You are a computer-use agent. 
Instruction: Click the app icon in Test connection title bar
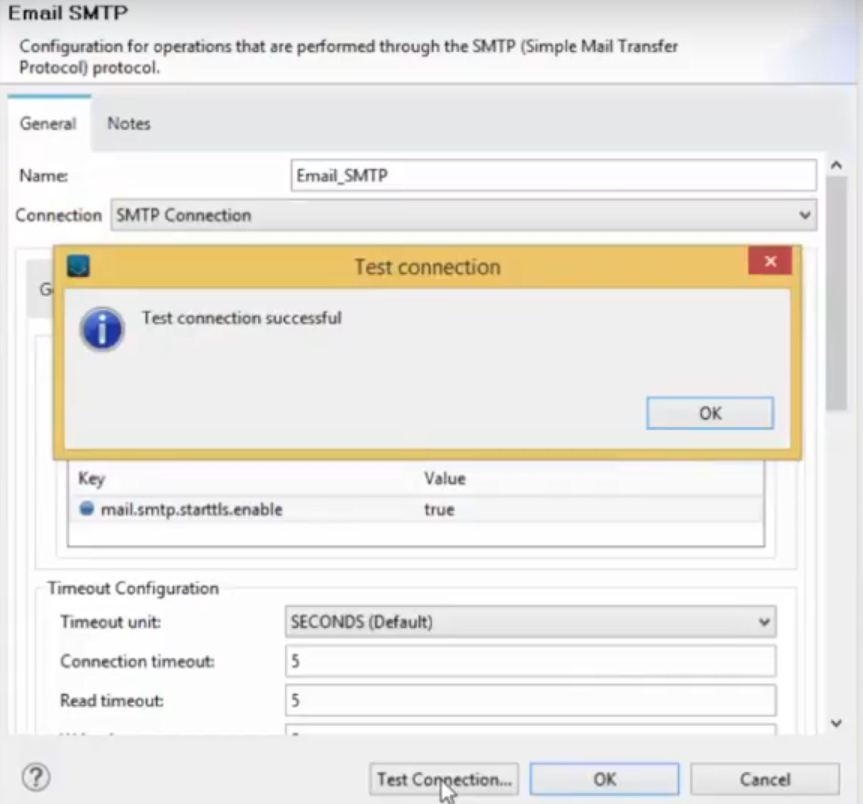pos(79,266)
